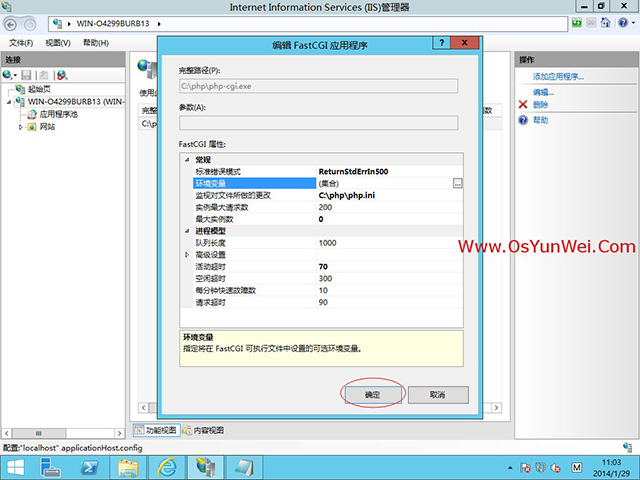The height and width of the screenshot is (480, 640).
Task: Click the 确定 button to confirm FastCGI settings
Action: (372, 395)
